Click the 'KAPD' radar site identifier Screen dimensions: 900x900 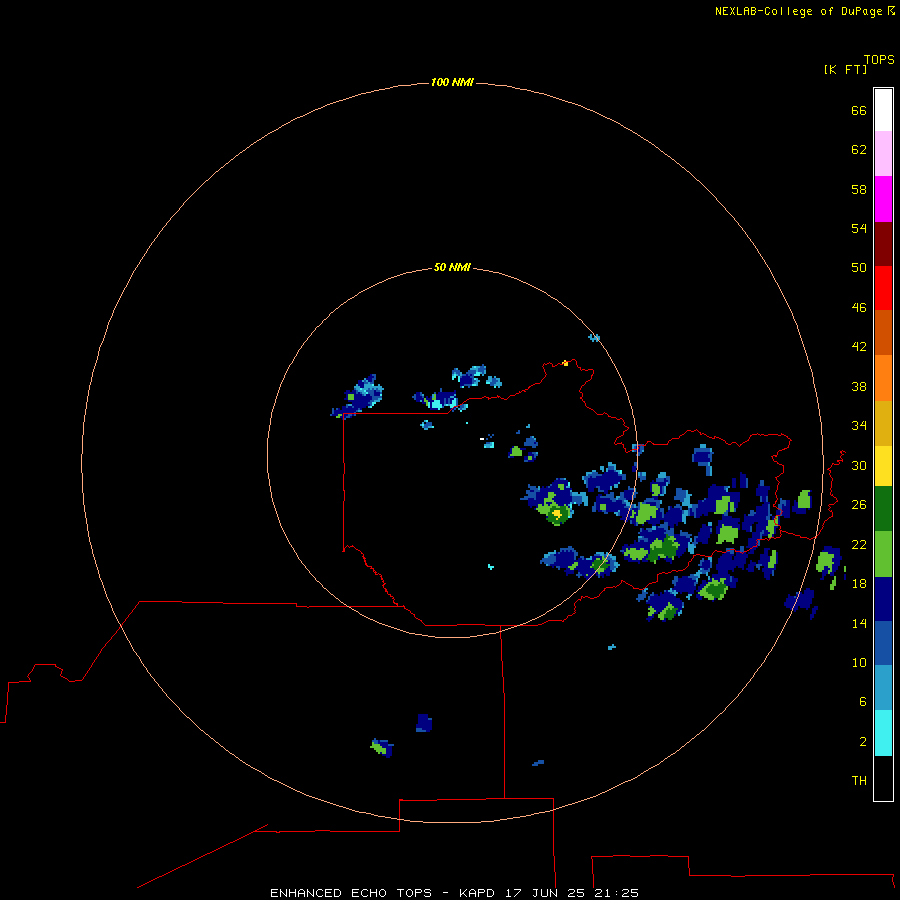pyautogui.click(x=478, y=893)
